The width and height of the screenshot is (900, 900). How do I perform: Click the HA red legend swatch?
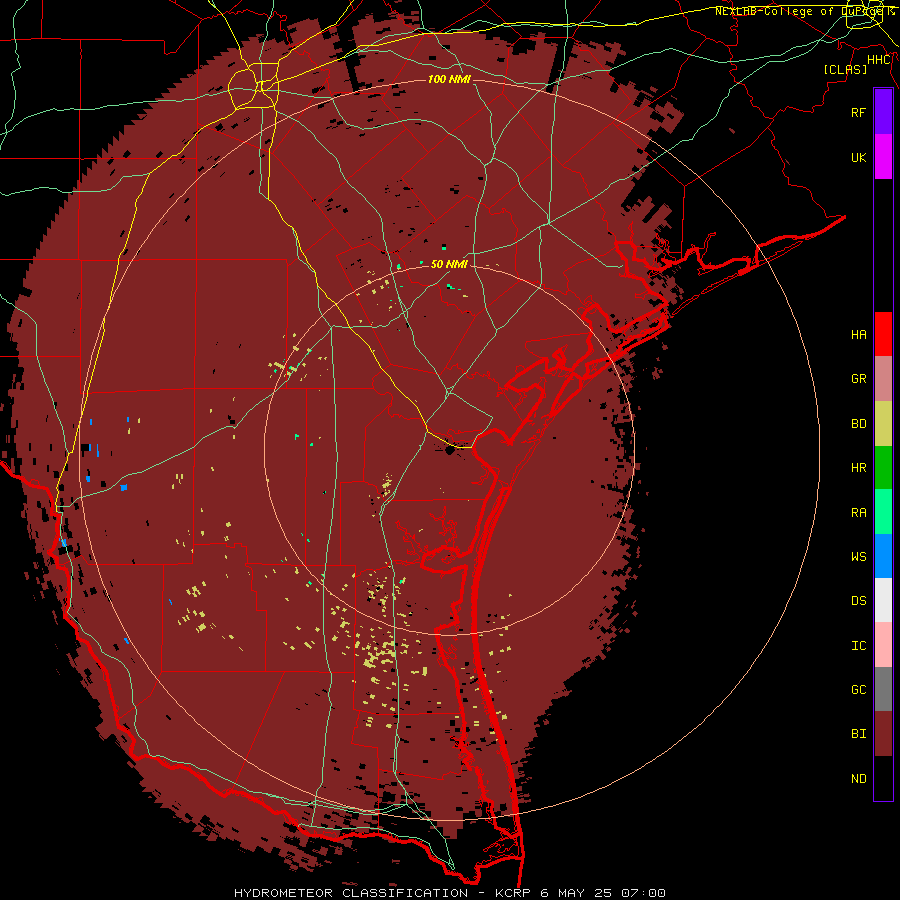883,334
